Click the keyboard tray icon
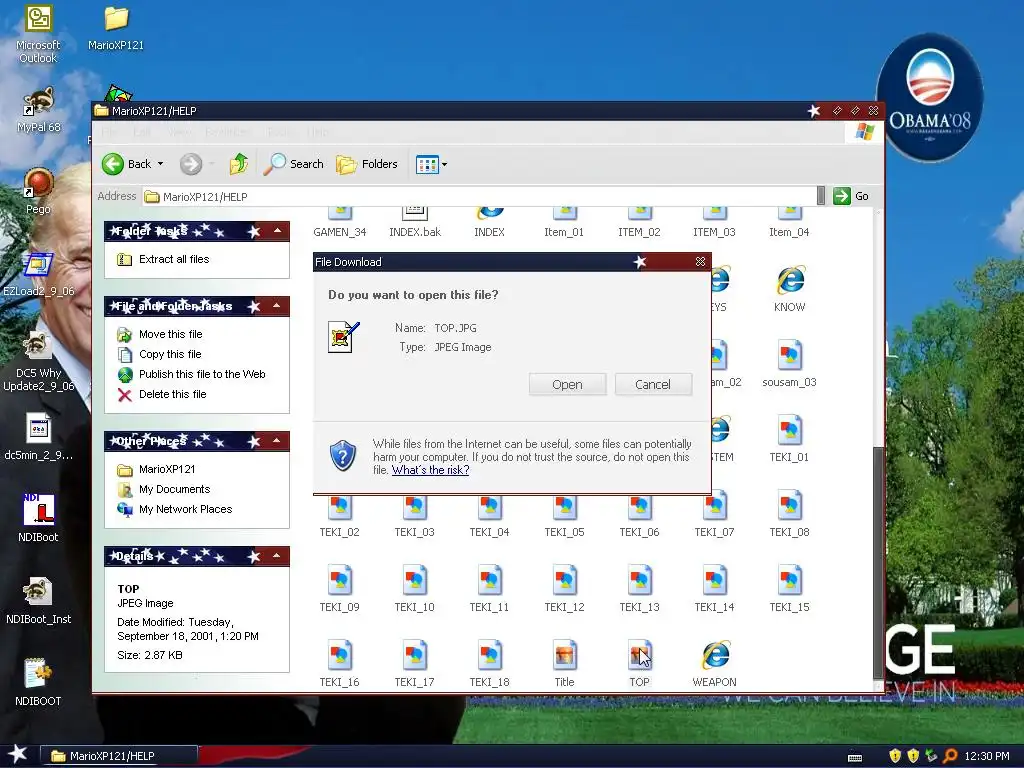Image resolution: width=1024 pixels, height=768 pixels. pyautogui.click(x=854, y=758)
